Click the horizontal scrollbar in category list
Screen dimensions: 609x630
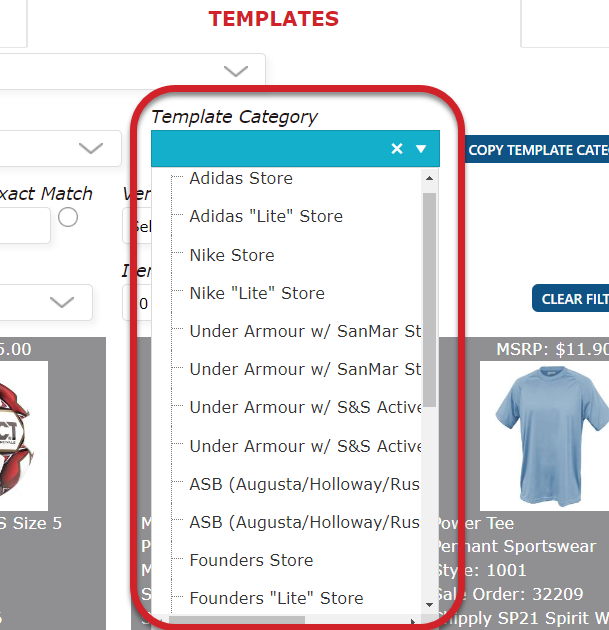tap(237, 620)
